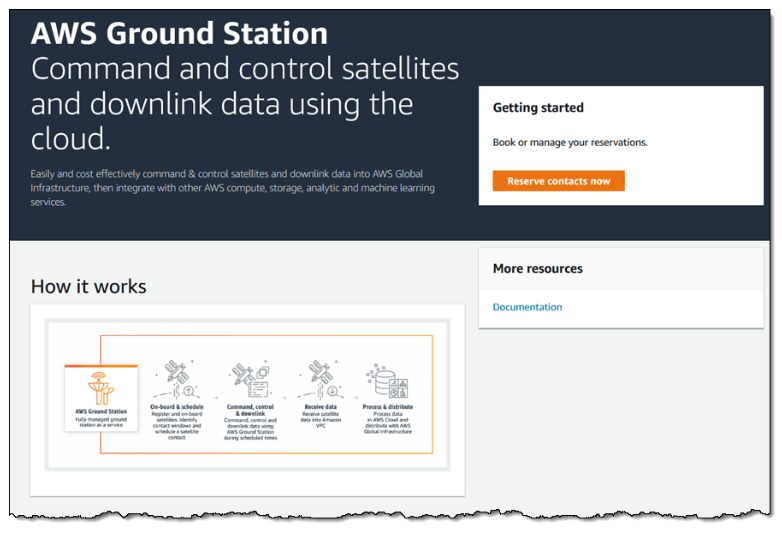Click the Receive data step label
The width and height of the screenshot is (782, 533).
(318, 408)
